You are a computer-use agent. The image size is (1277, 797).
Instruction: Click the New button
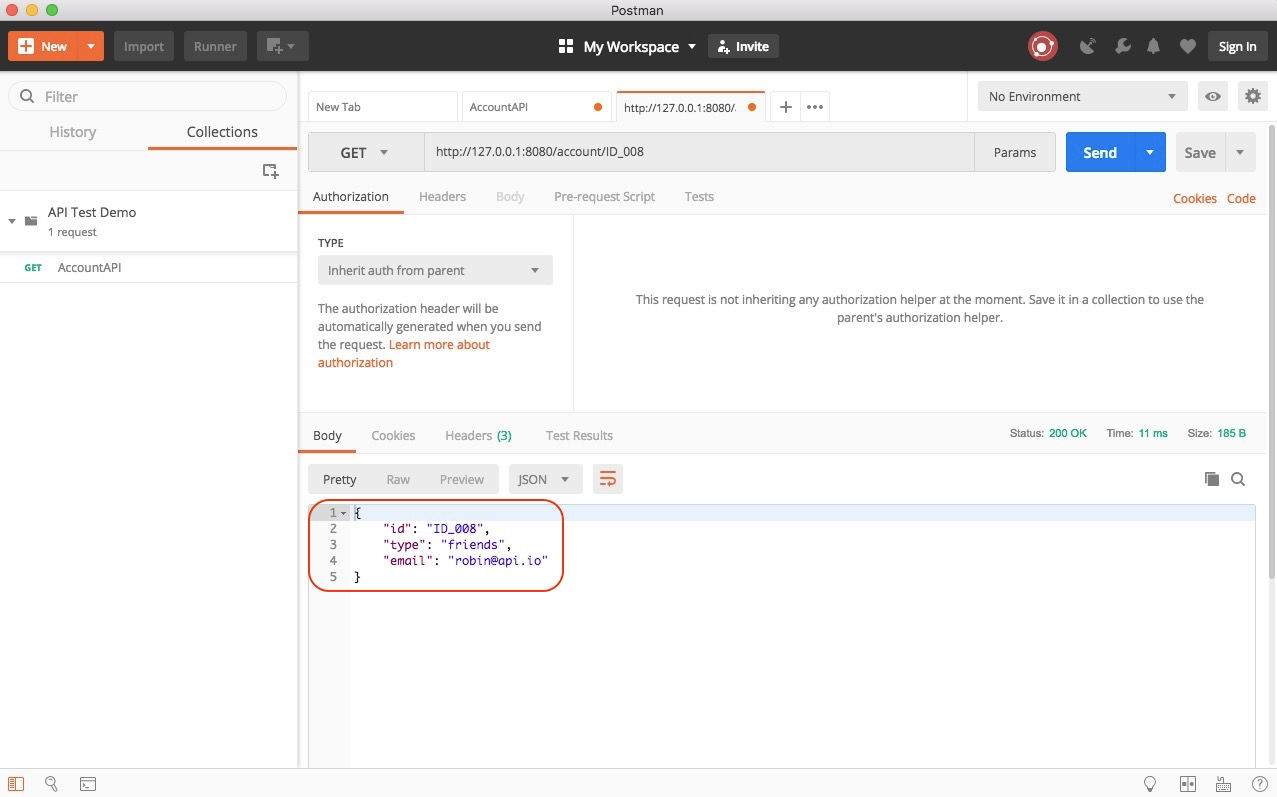[44, 46]
